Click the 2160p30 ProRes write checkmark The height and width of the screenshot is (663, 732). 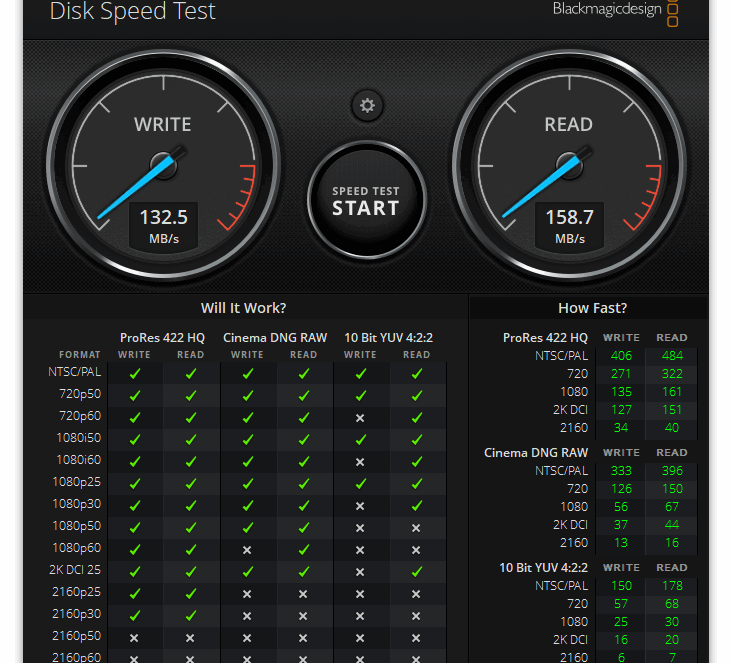[135, 615]
